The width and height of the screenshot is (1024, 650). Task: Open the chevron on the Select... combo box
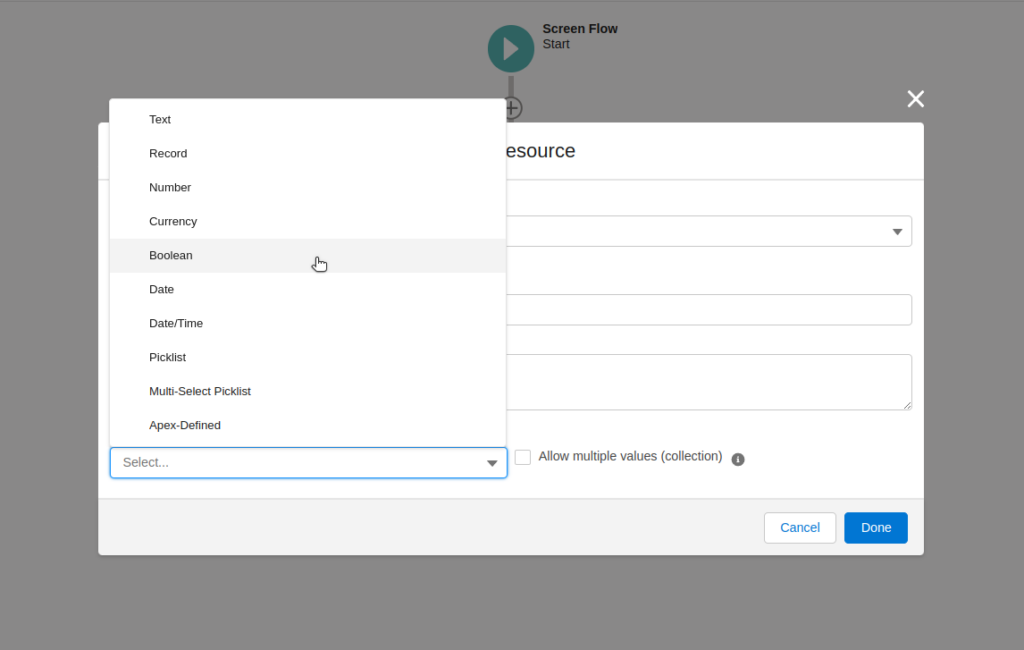[491, 462]
